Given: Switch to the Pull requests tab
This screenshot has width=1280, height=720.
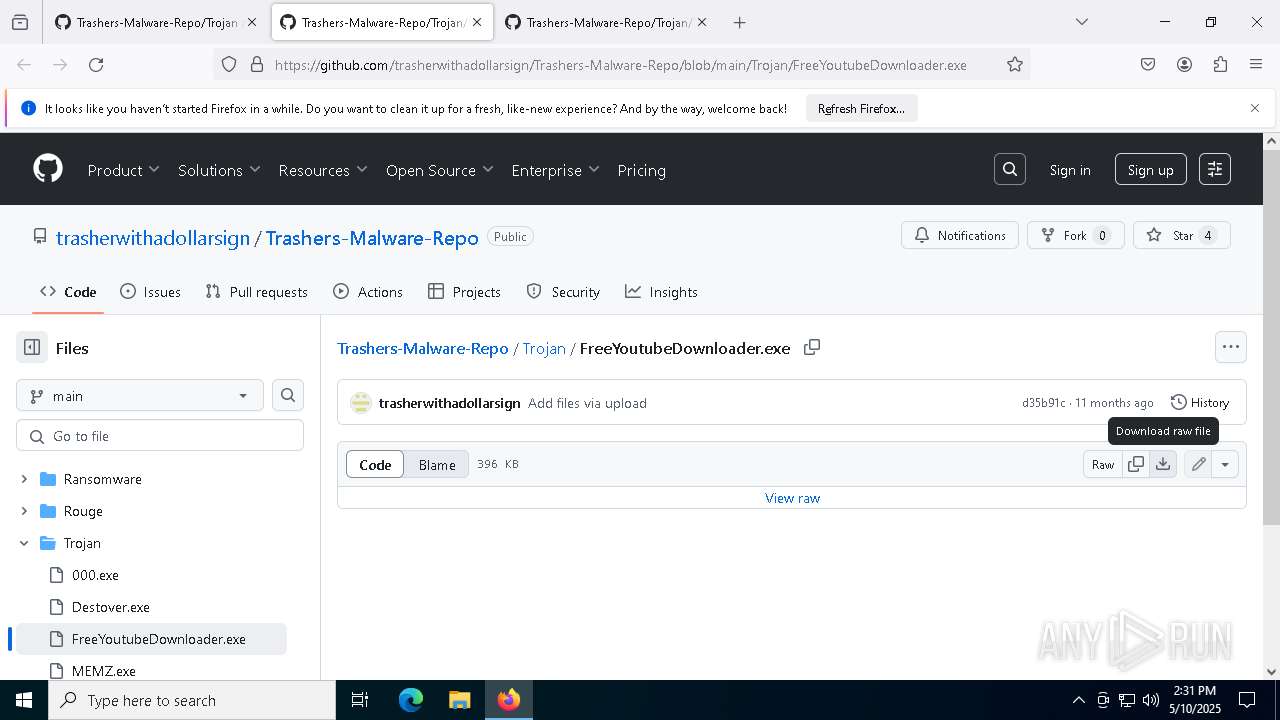Looking at the screenshot, I should 256,292.
